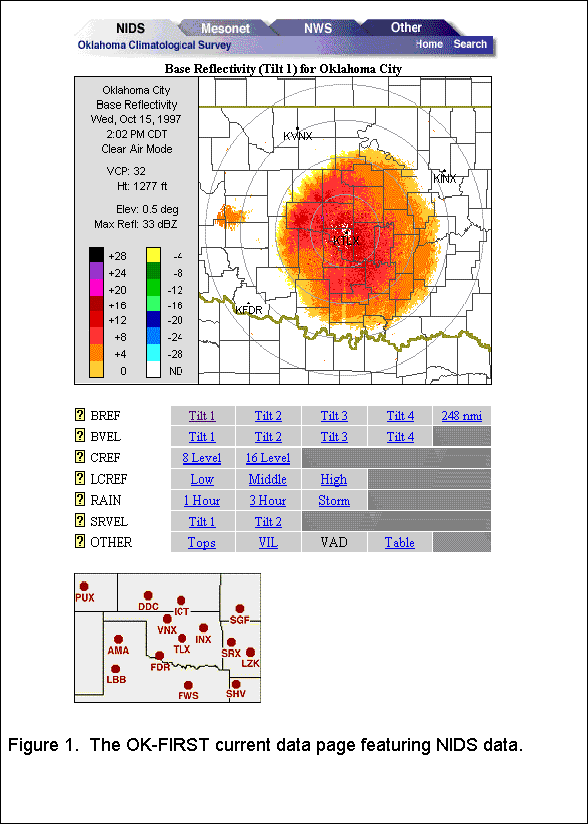Select the KTLX radar center on map
The width and height of the screenshot is (588, 824).
click(x=346, y=241)
